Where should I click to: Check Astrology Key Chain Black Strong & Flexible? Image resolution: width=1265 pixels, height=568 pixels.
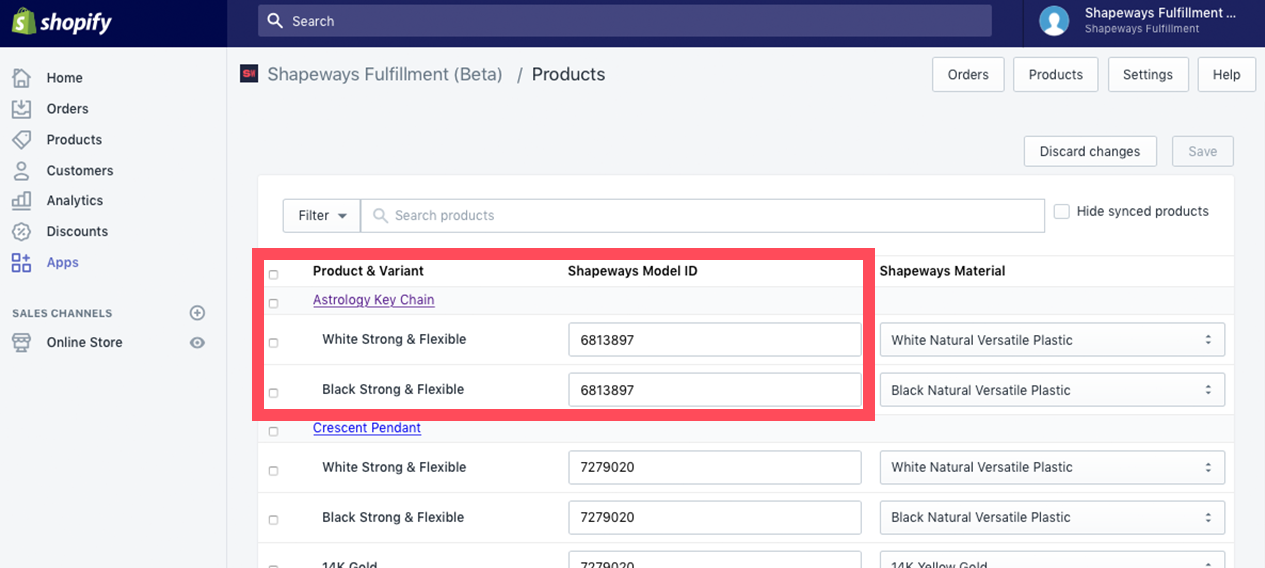point(273,393)
